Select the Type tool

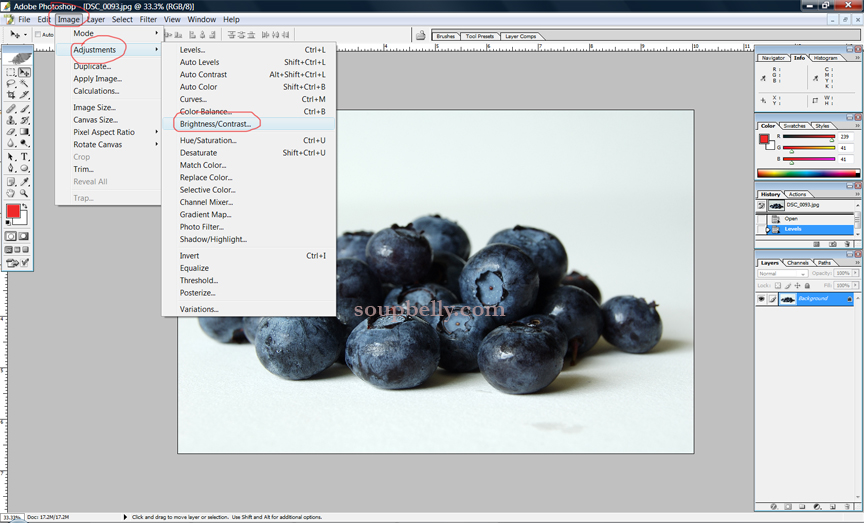[x=24, y=157]
